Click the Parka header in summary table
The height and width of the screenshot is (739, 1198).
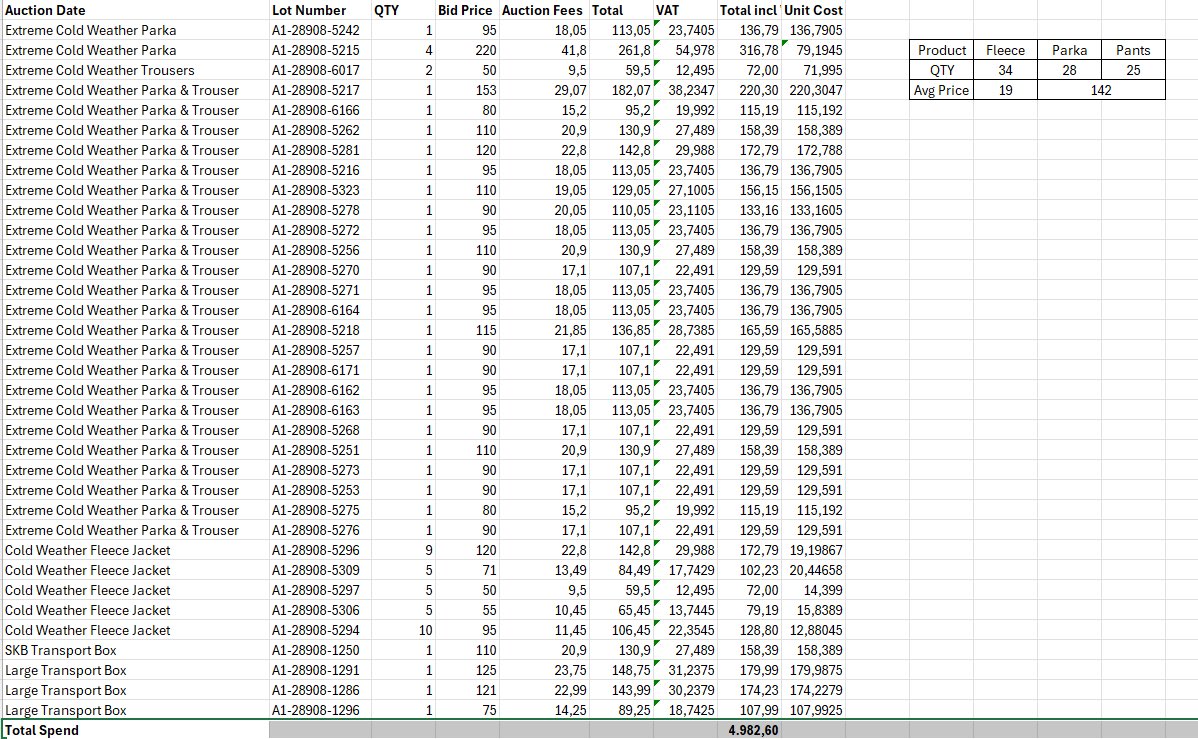1070,50
